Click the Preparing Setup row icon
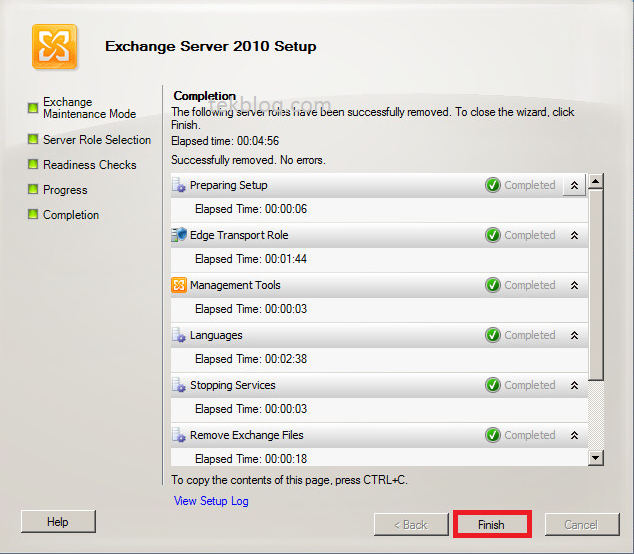Viewport: 634px width, 554px height. pos(179,185)
